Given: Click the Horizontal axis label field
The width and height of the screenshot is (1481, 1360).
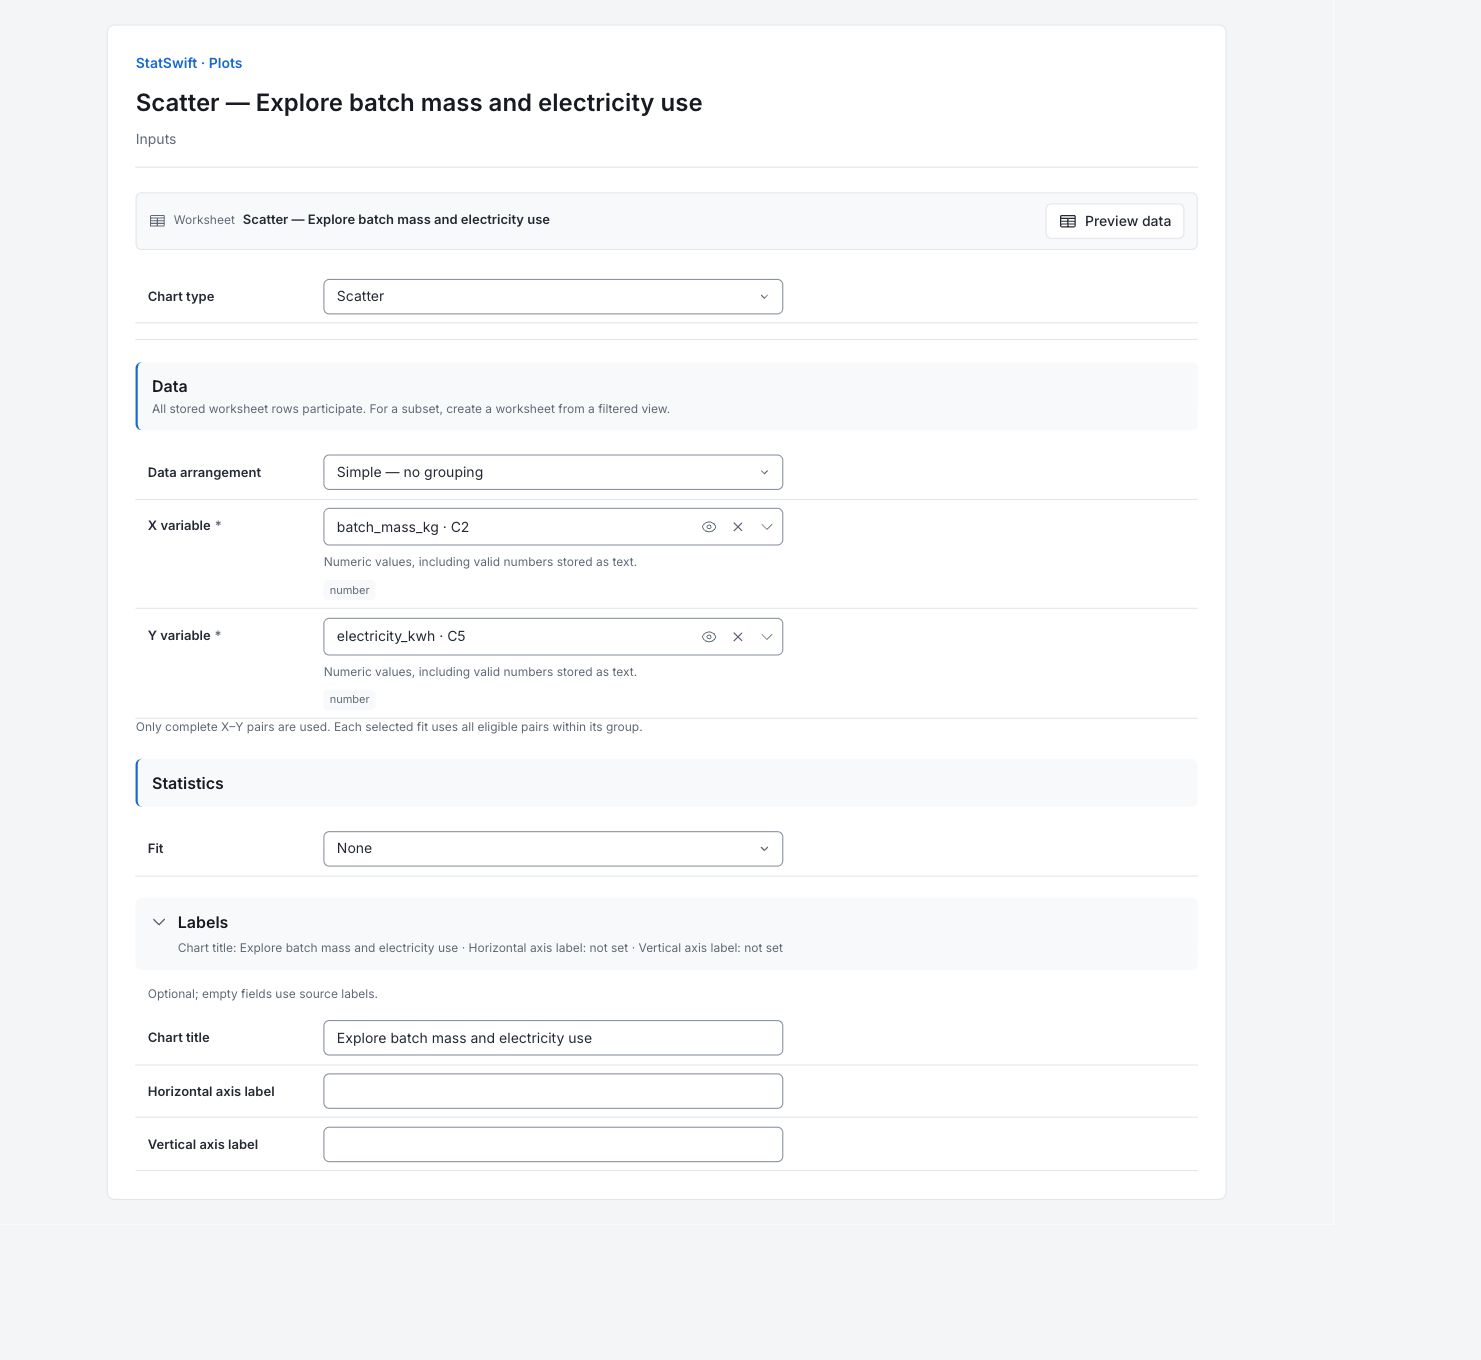Looking at the screenshot, I should click(x=553, y=1091).
